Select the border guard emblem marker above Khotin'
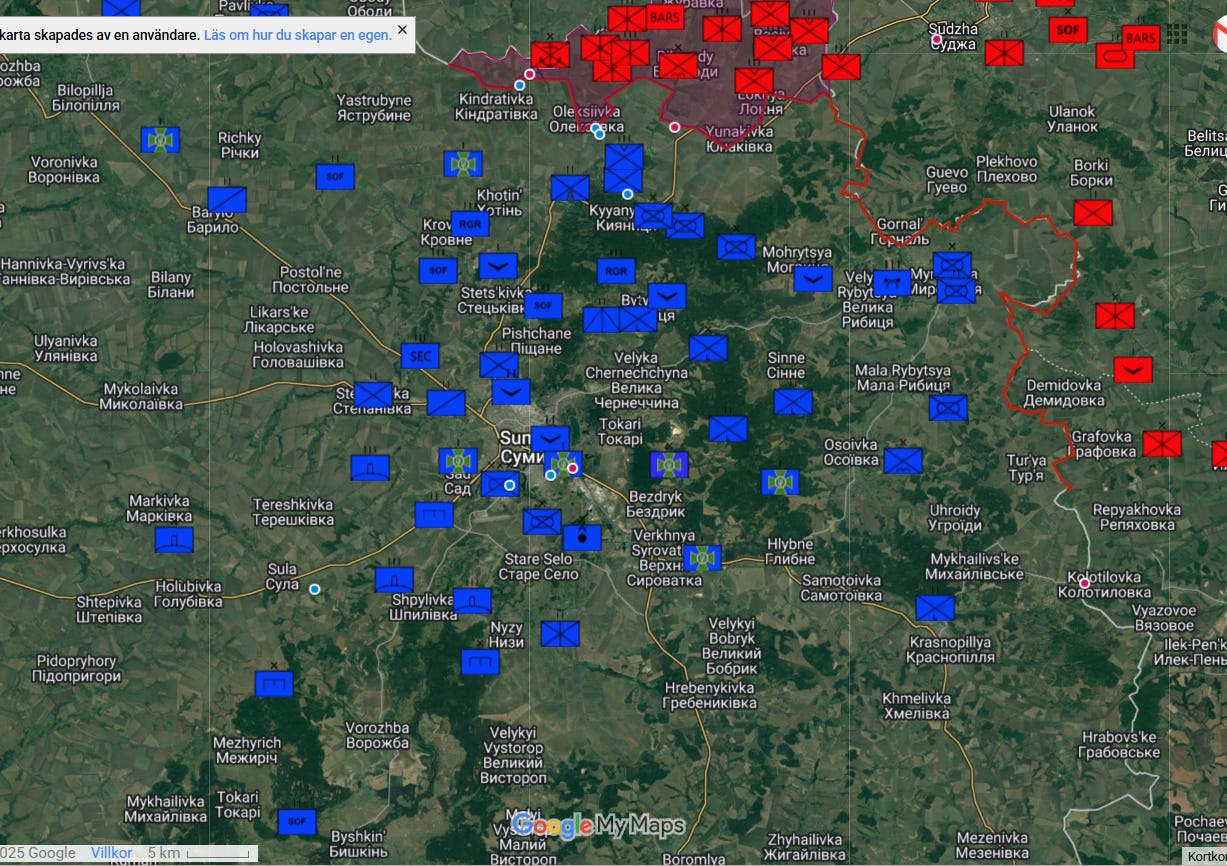The height and width of the screenshot is (866, 1227). tap(463, 164)
